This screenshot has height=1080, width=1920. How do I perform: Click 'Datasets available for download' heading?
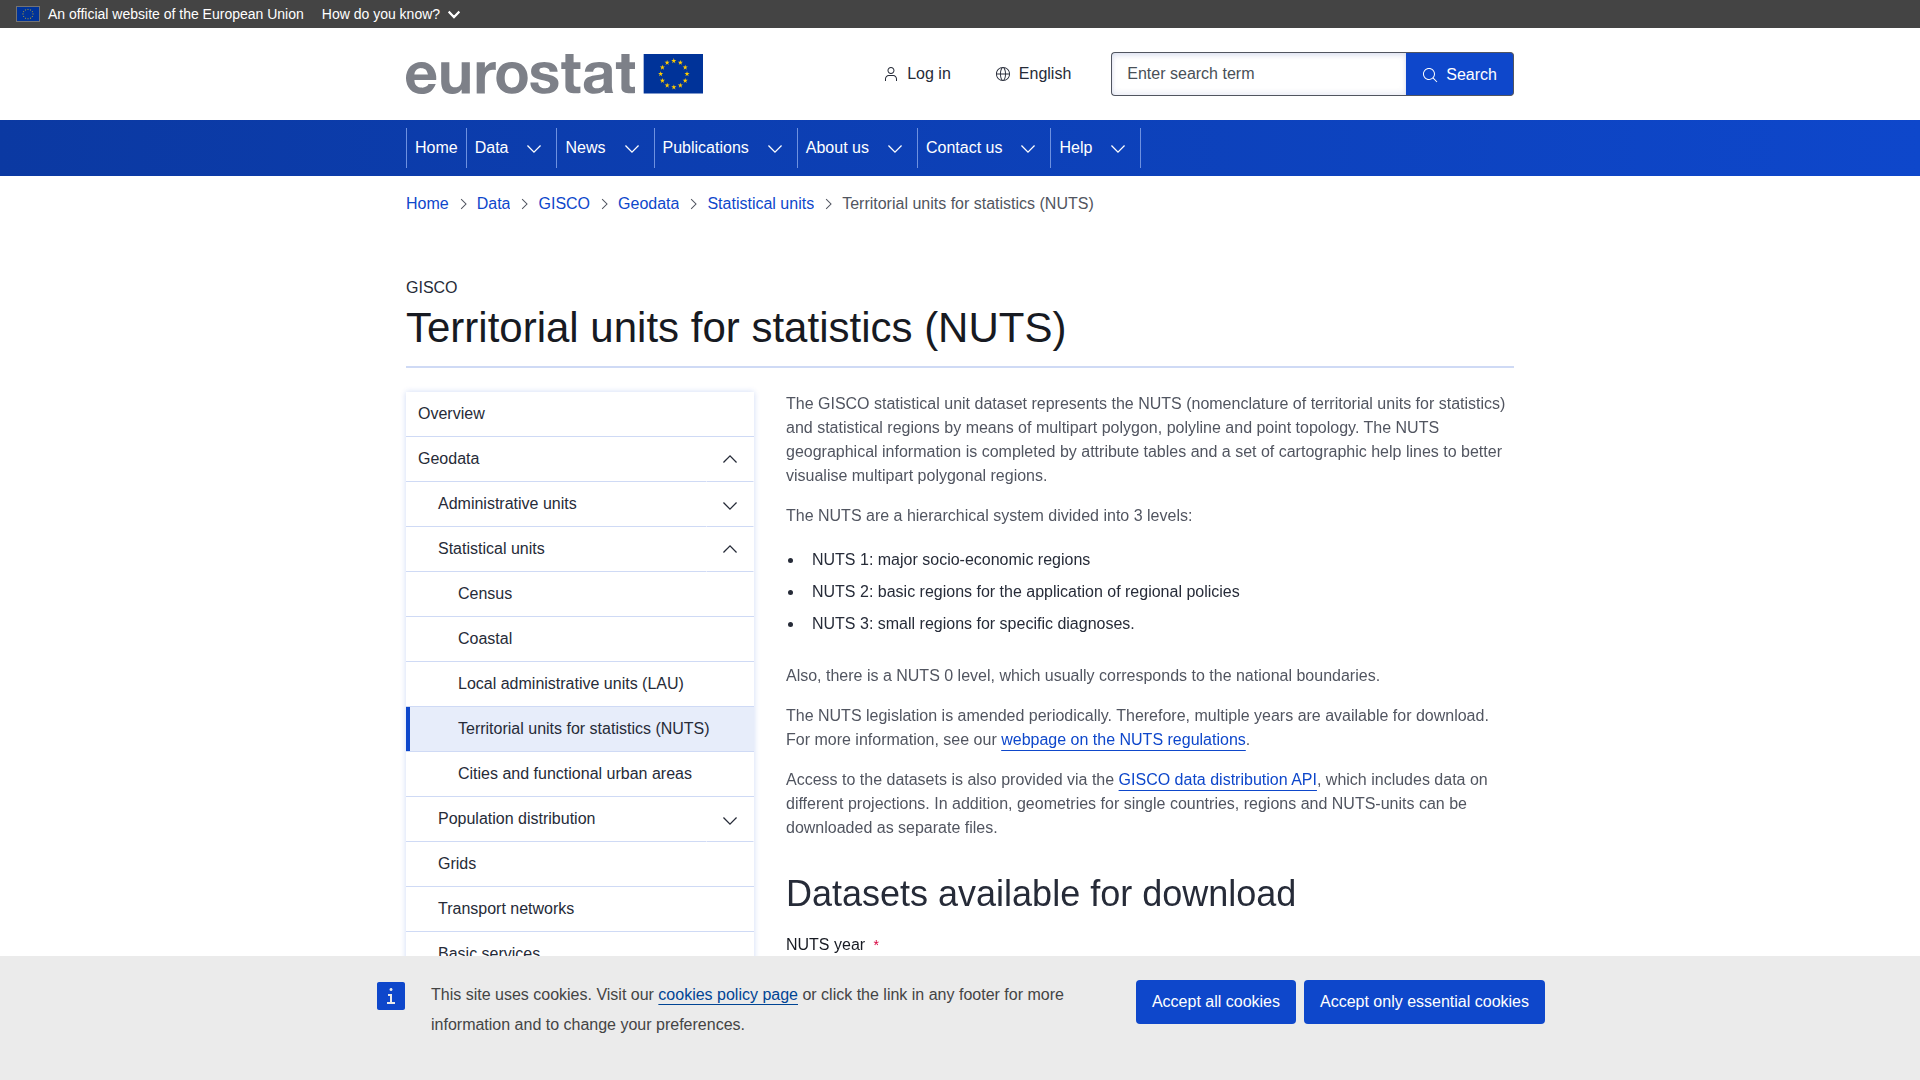tap(1040, 894)
